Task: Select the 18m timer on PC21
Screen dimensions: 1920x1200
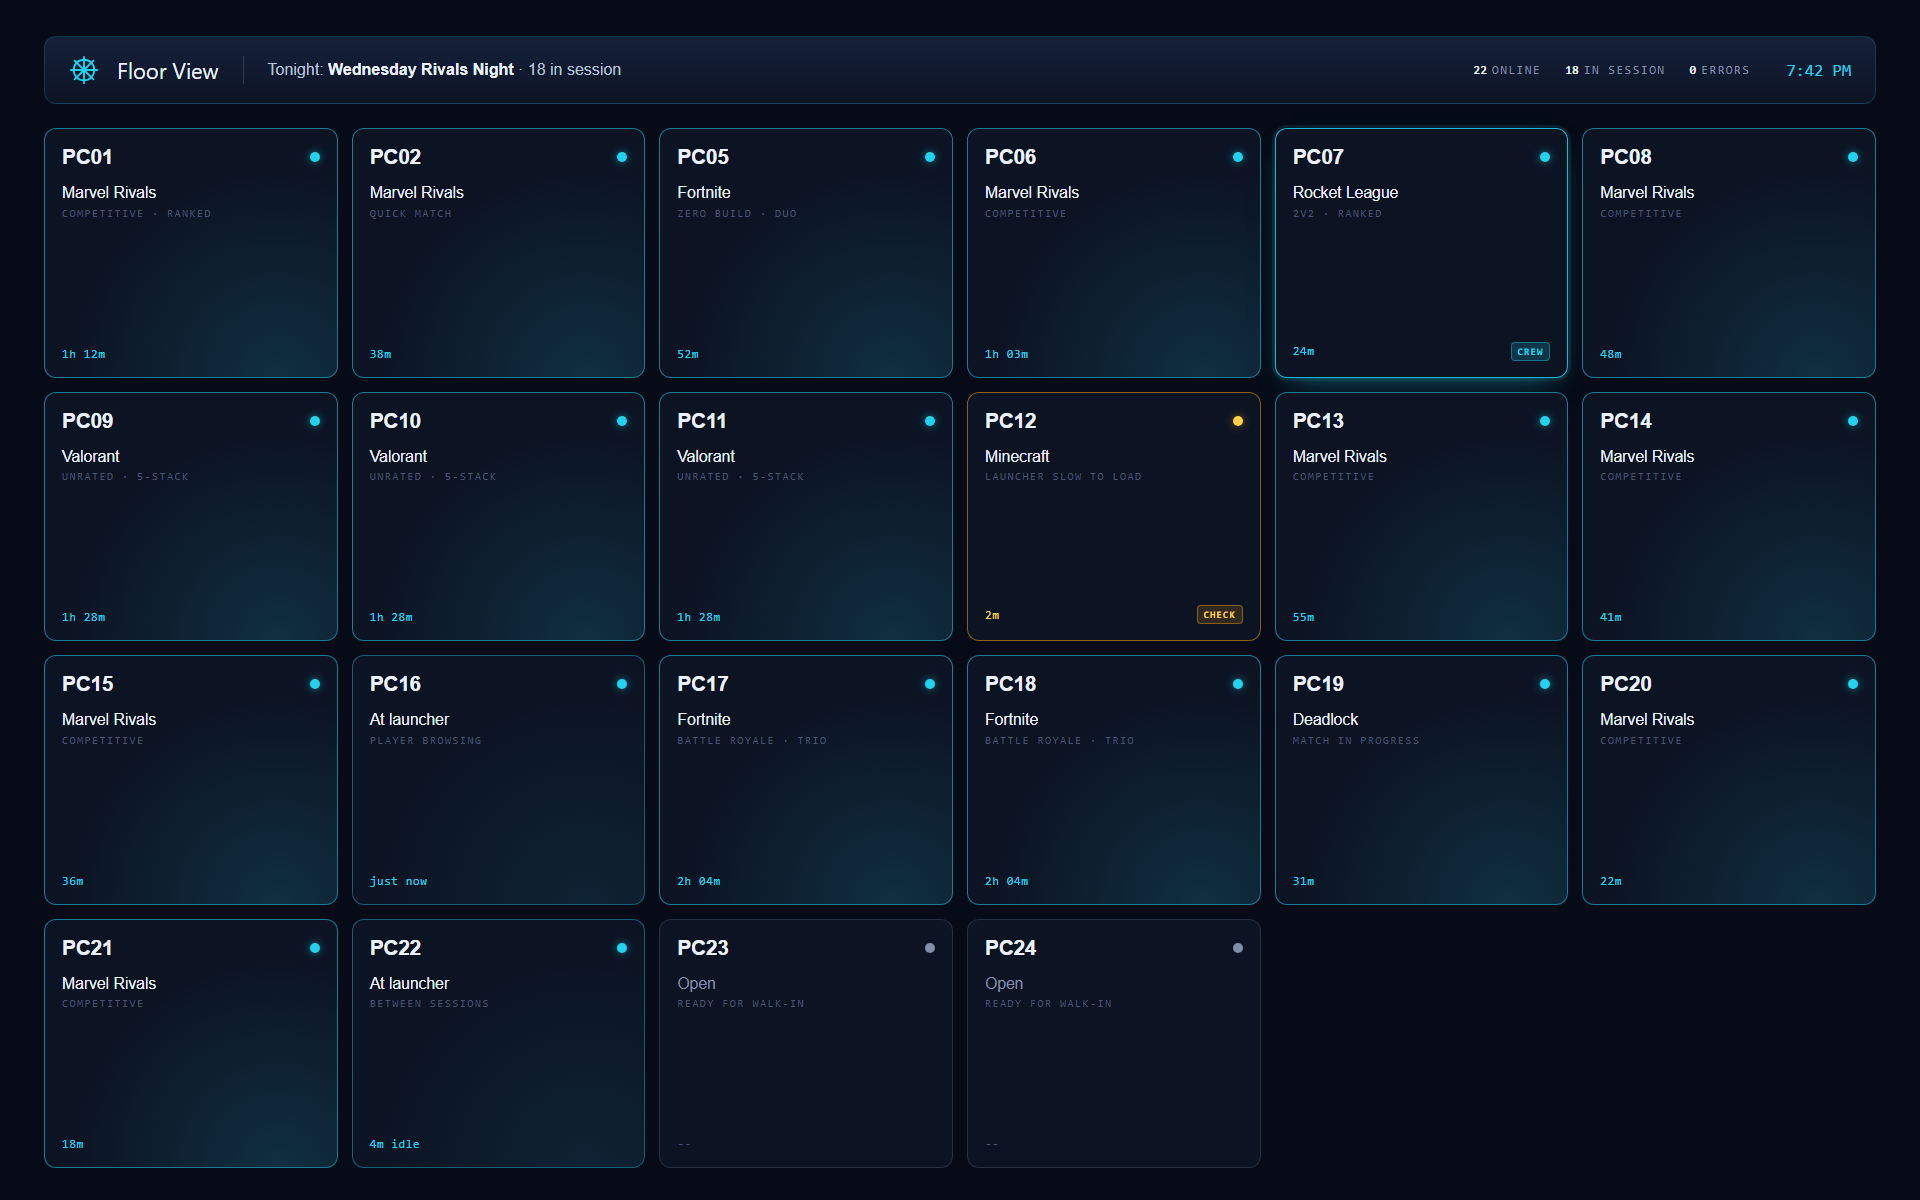Action: (x=72, y=1144)
